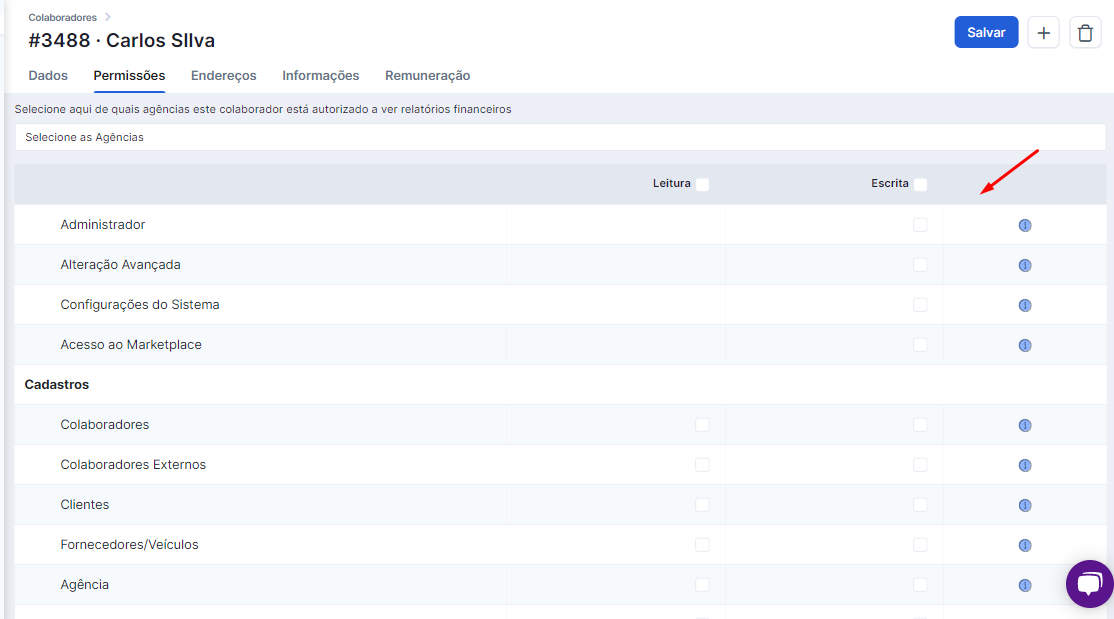This screenshot has width=1114, height=619.
Task: Open info icon for Agência row
Action: [x=1024, y=586]
